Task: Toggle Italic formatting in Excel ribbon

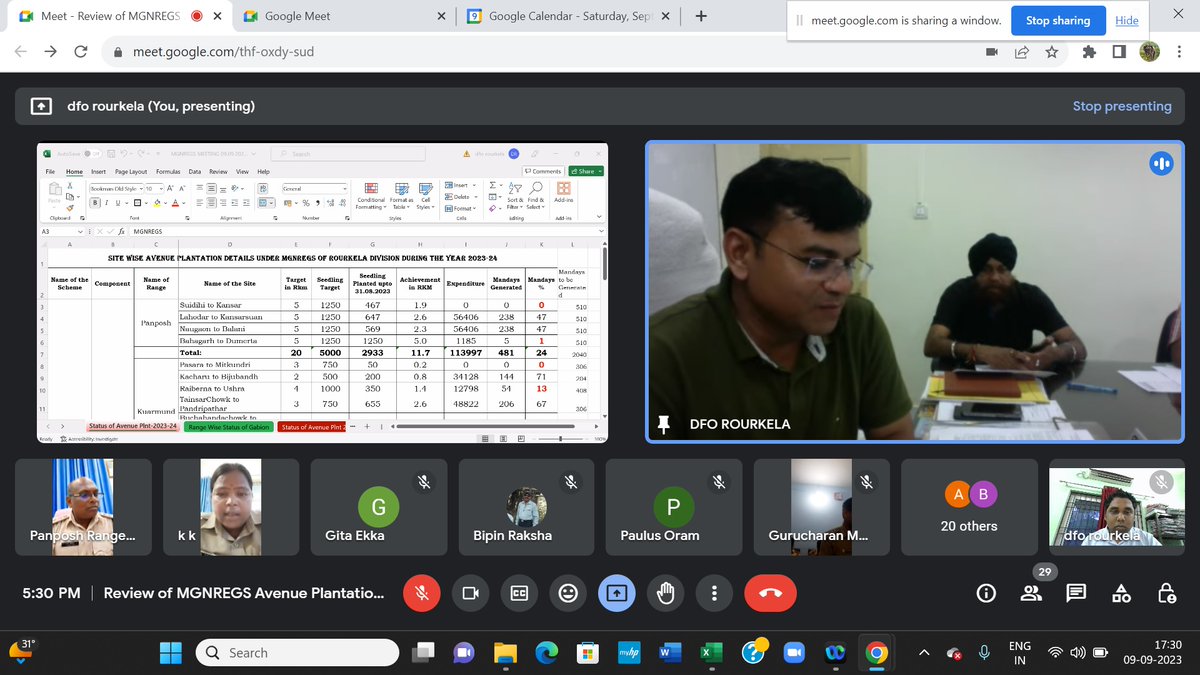Action: point(107,202)
